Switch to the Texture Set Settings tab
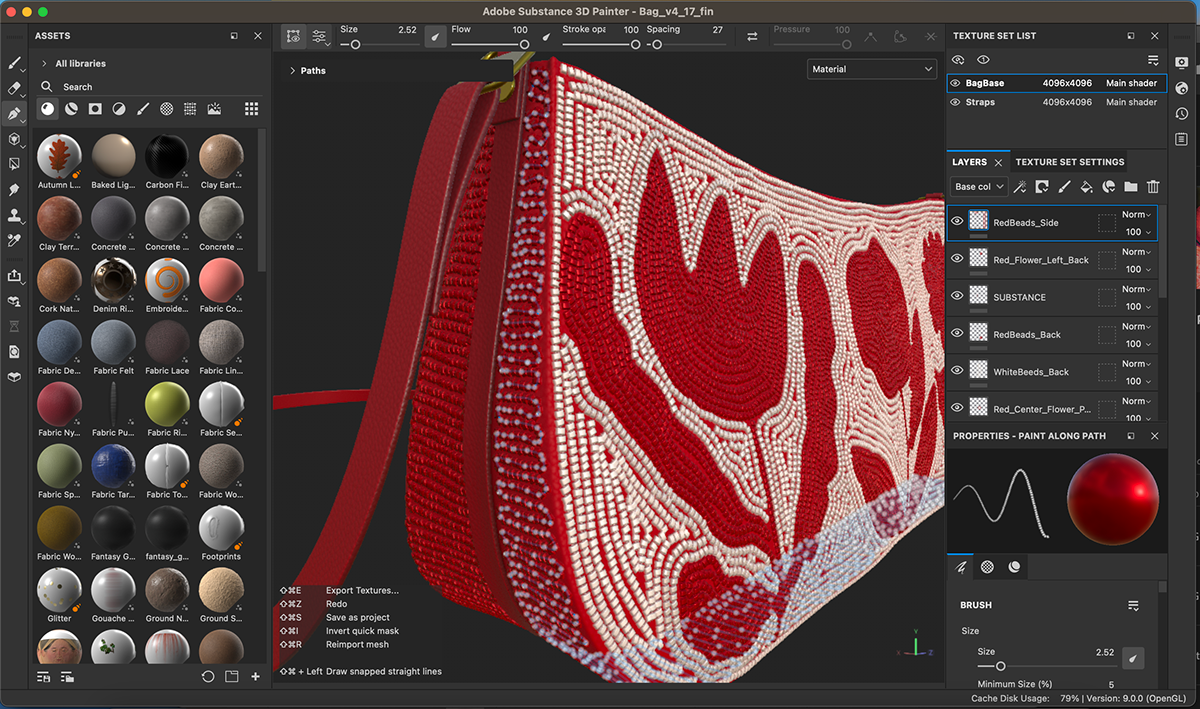The width and height of the screenshot is (1200, 709). 1069,162
